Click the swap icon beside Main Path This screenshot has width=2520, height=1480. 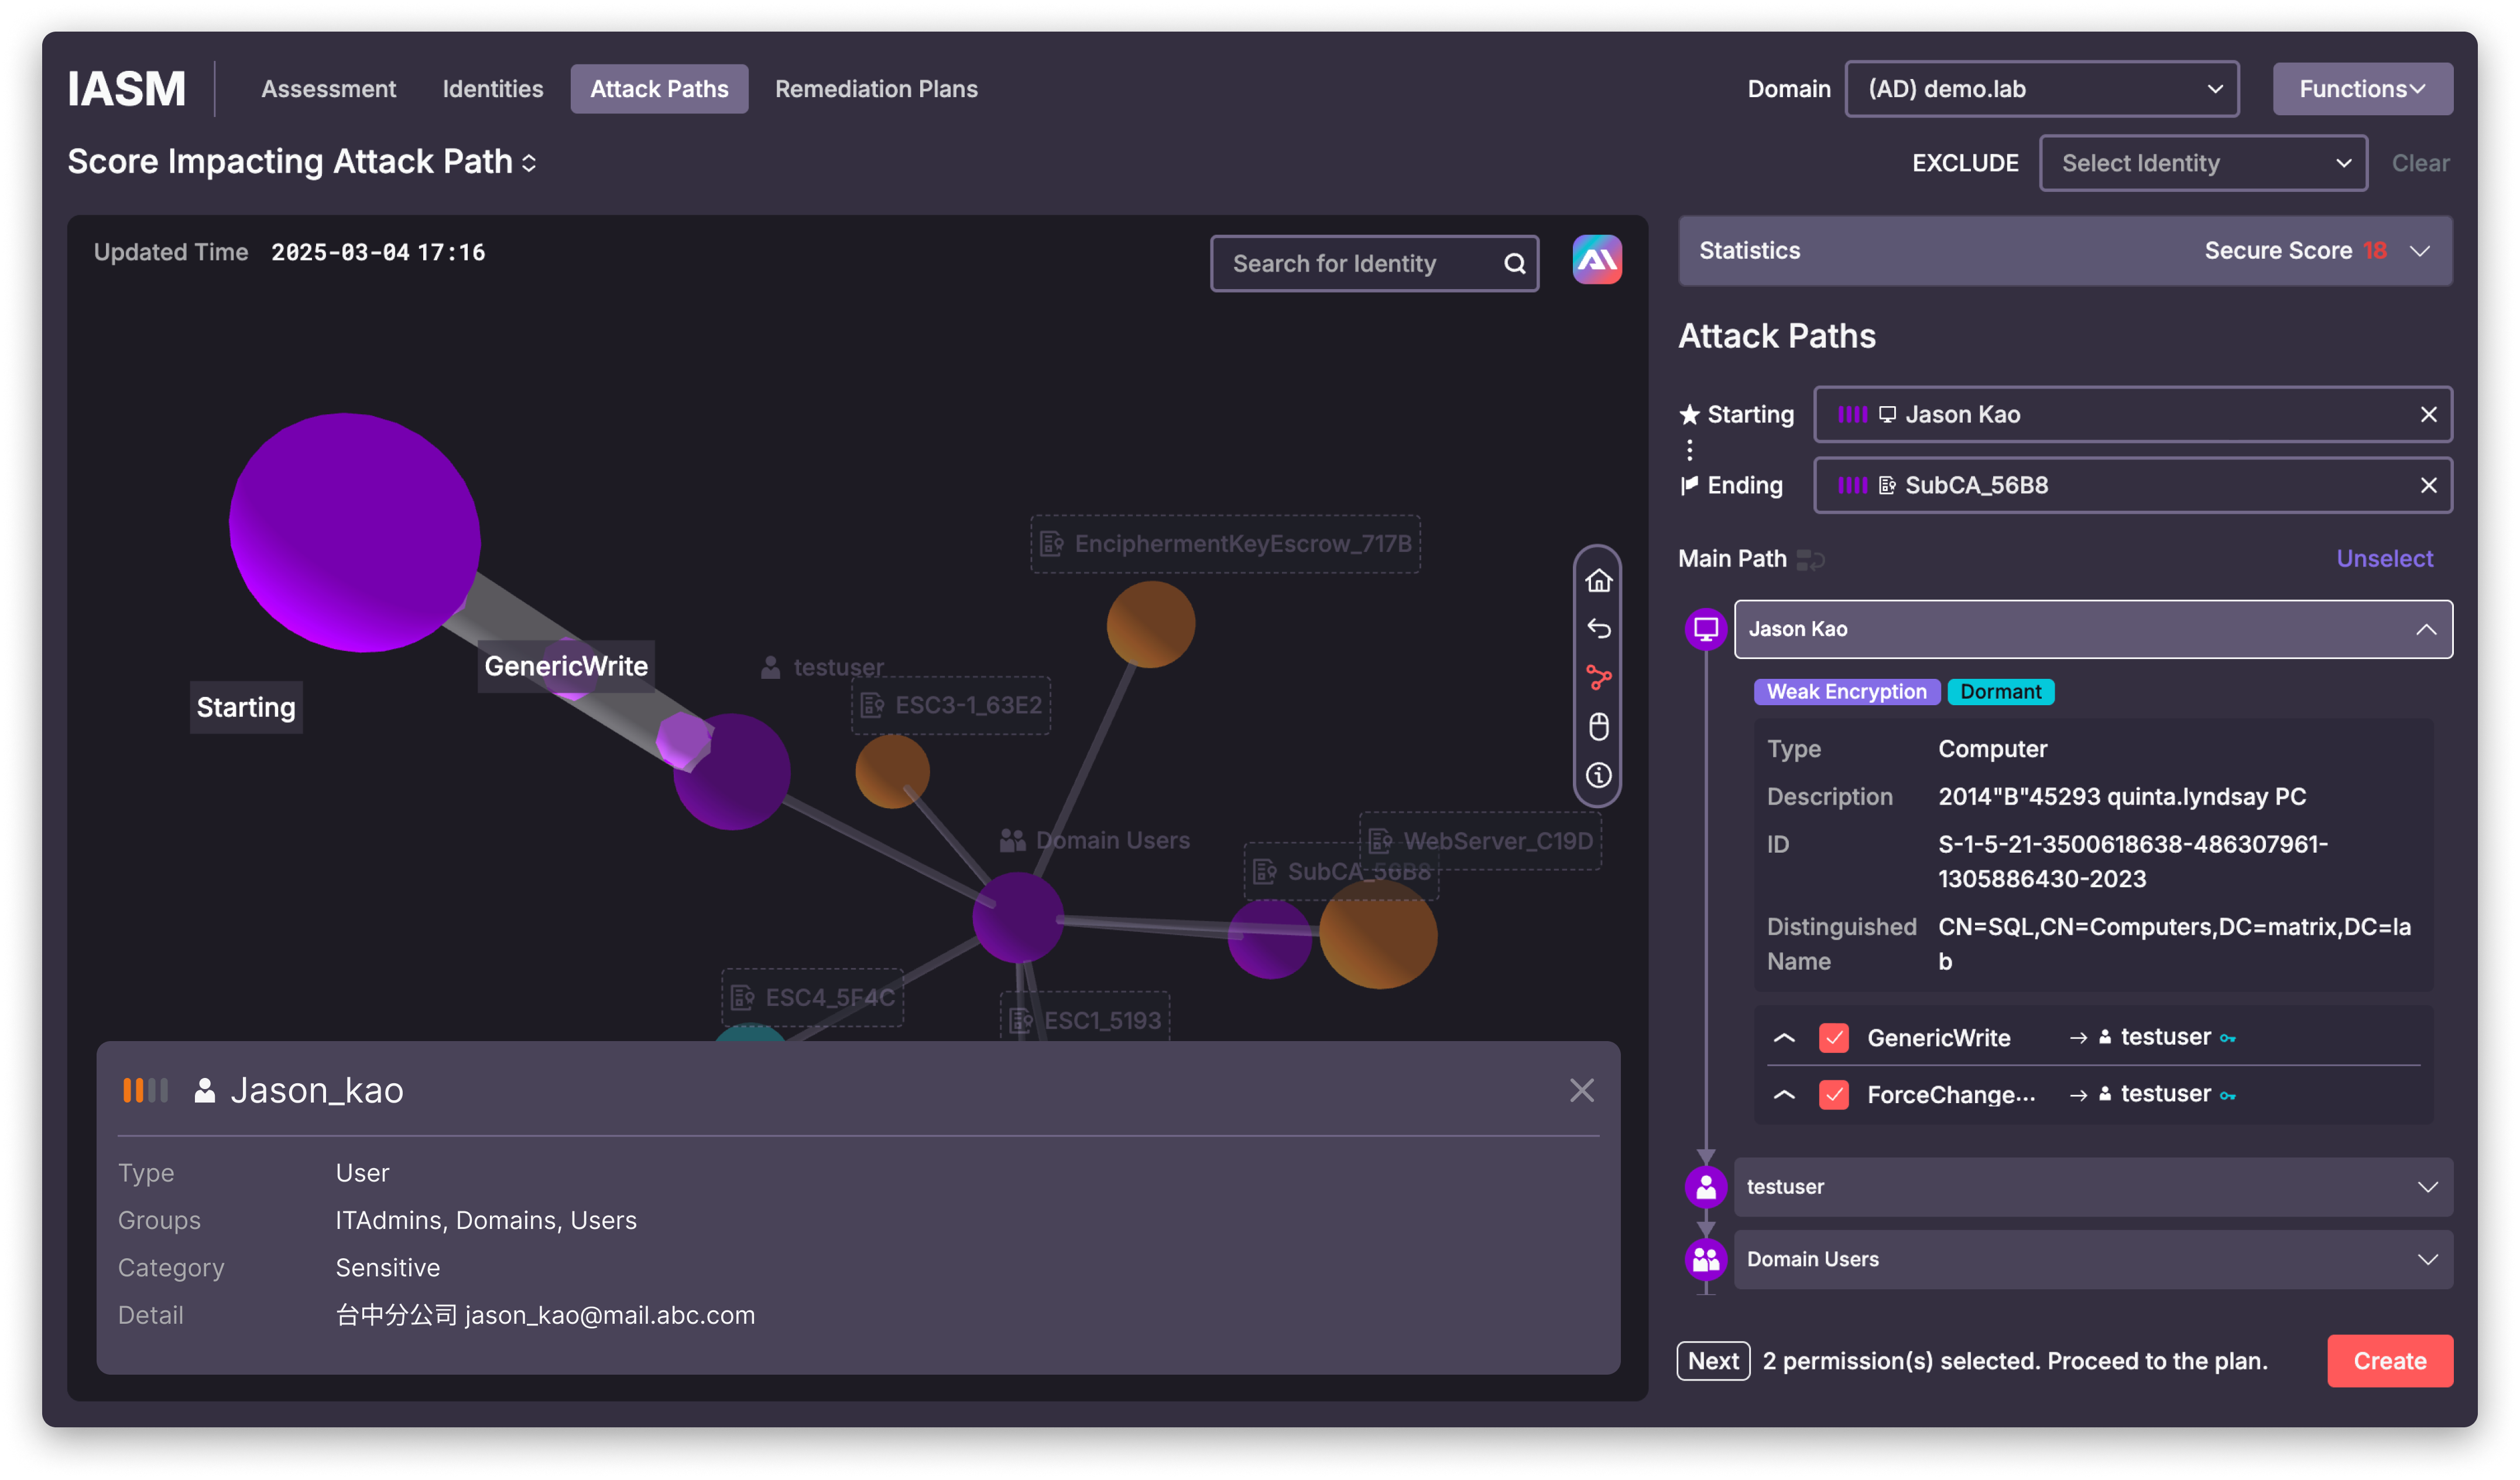pos(1811,560)
